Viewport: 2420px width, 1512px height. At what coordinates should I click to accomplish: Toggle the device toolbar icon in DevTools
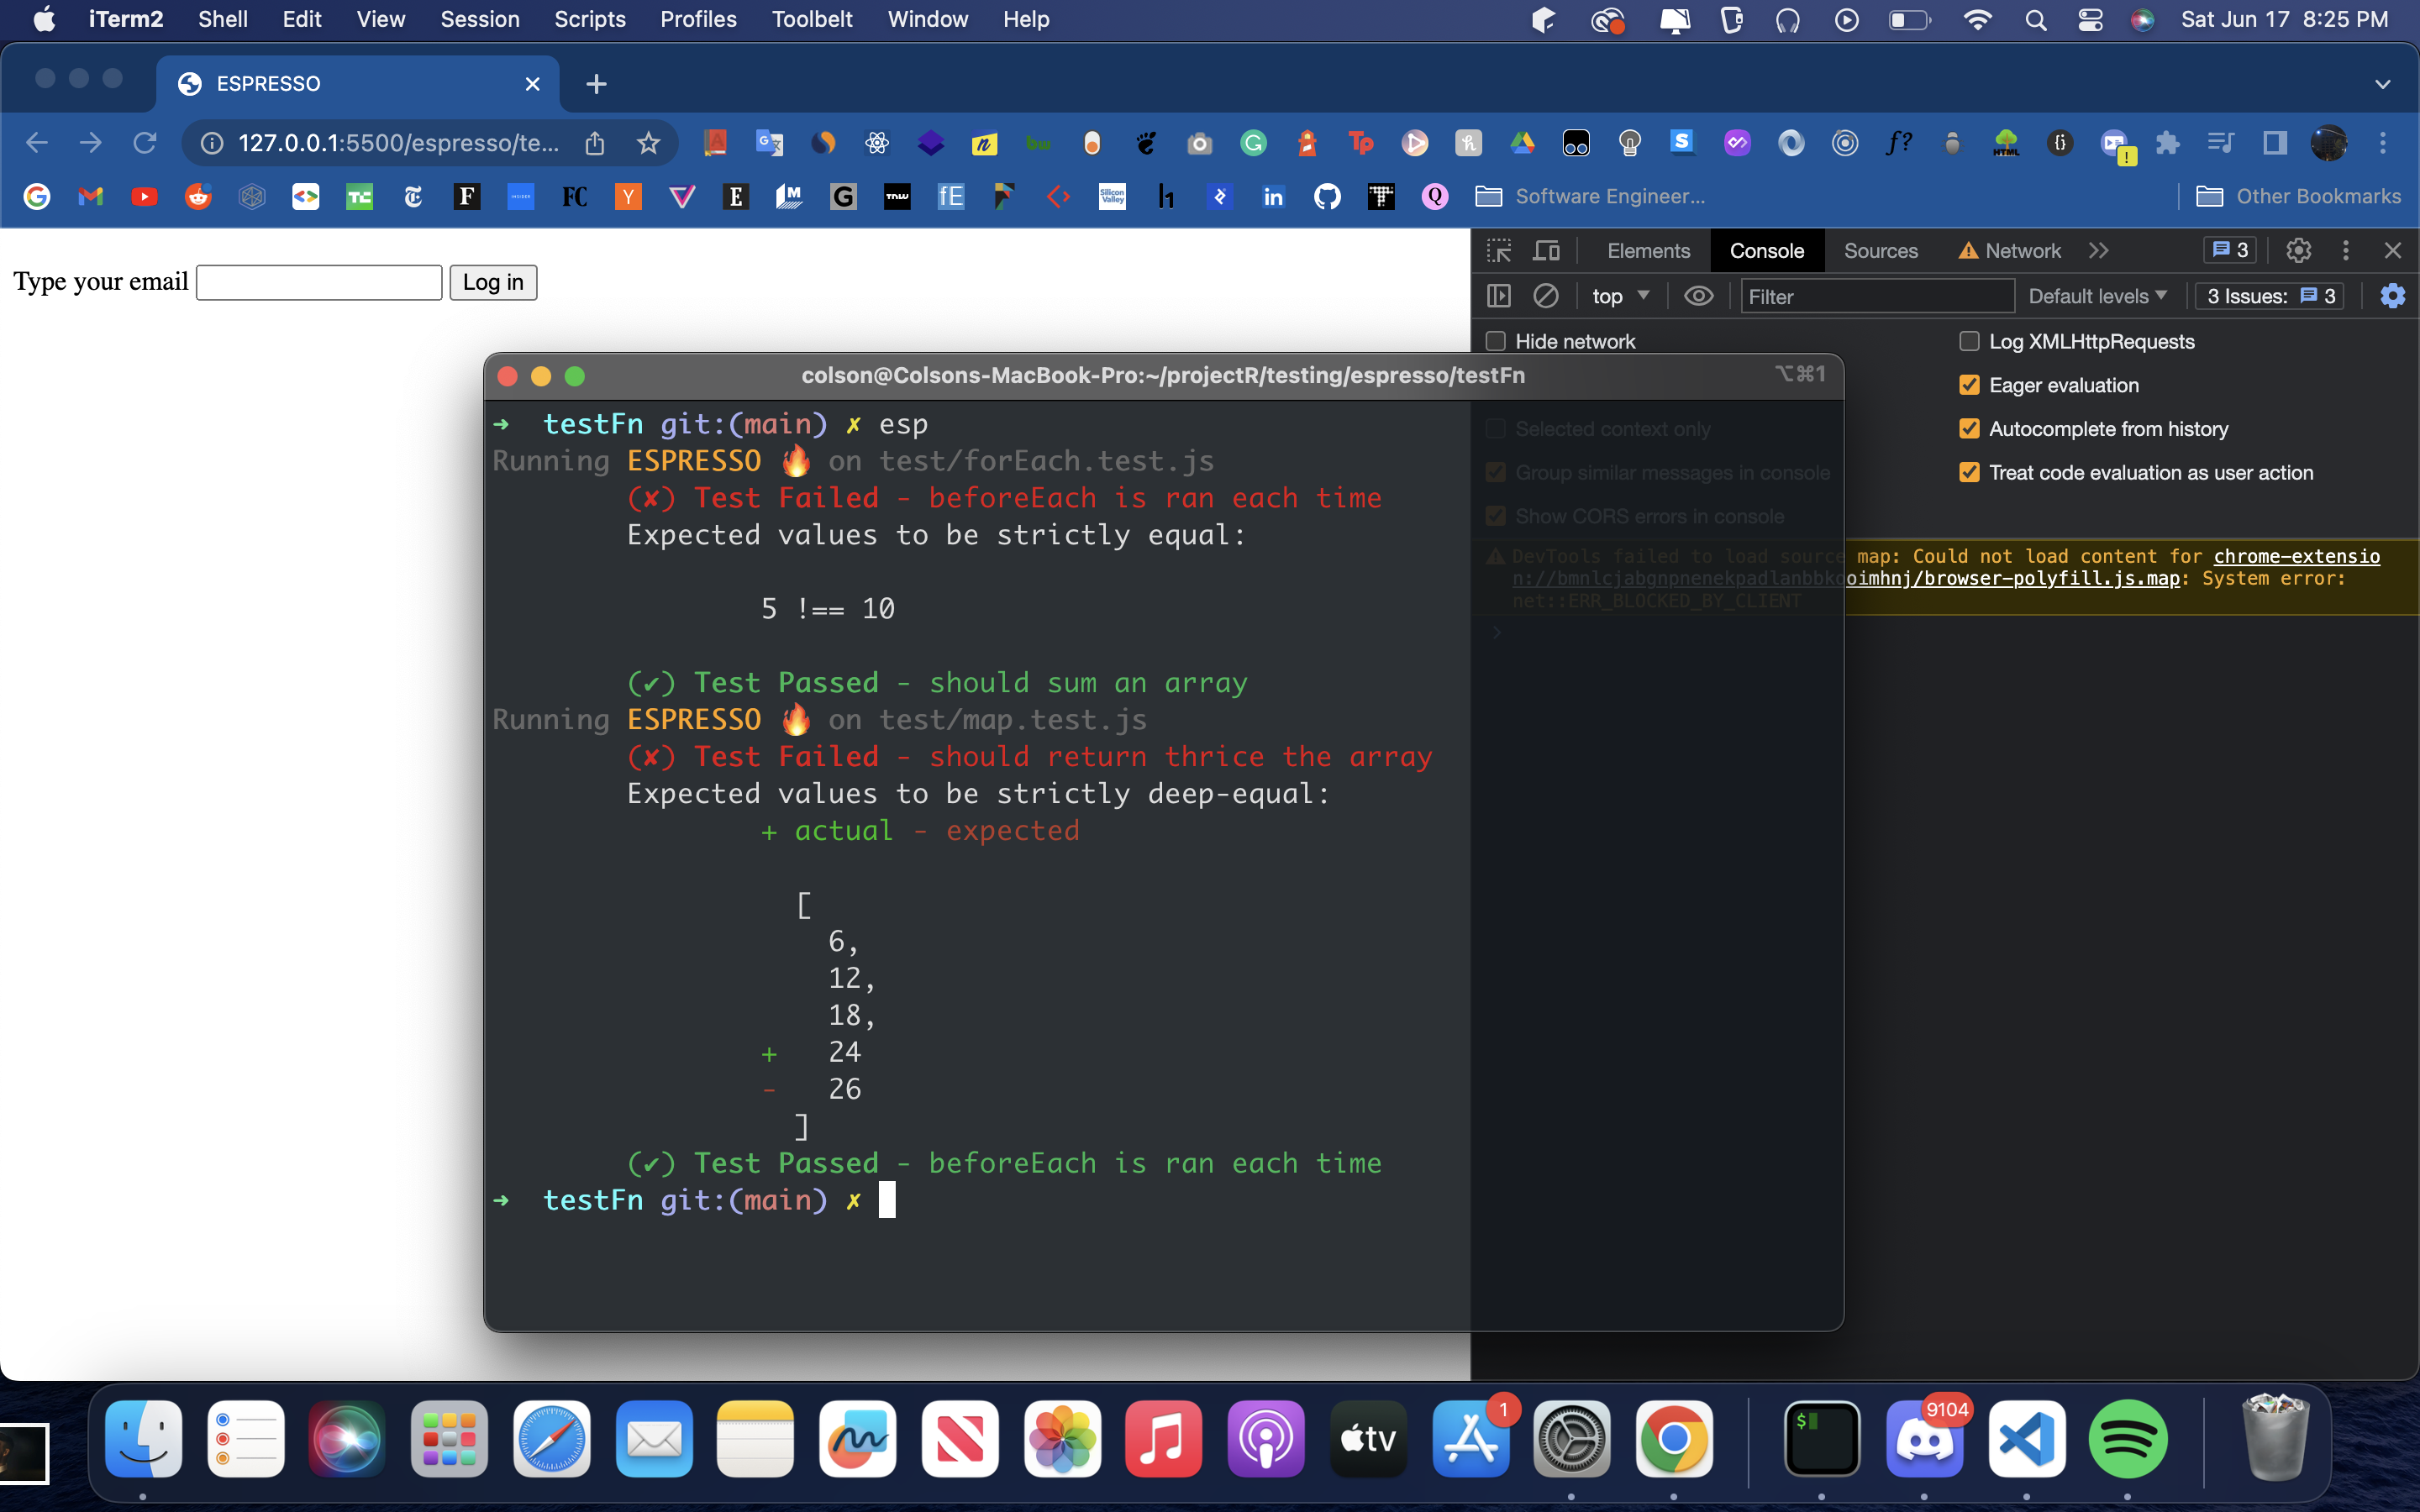click(1546, 251)
